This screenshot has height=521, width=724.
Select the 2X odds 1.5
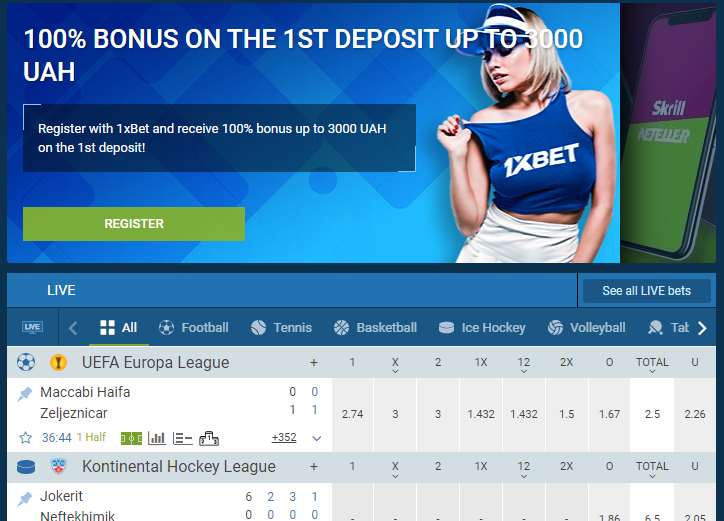tap(567, 414)
